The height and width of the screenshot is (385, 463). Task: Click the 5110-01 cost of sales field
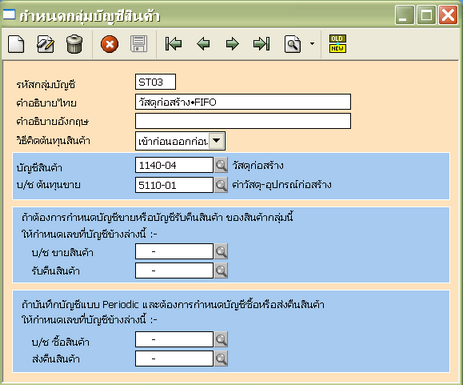pos(174,185)
